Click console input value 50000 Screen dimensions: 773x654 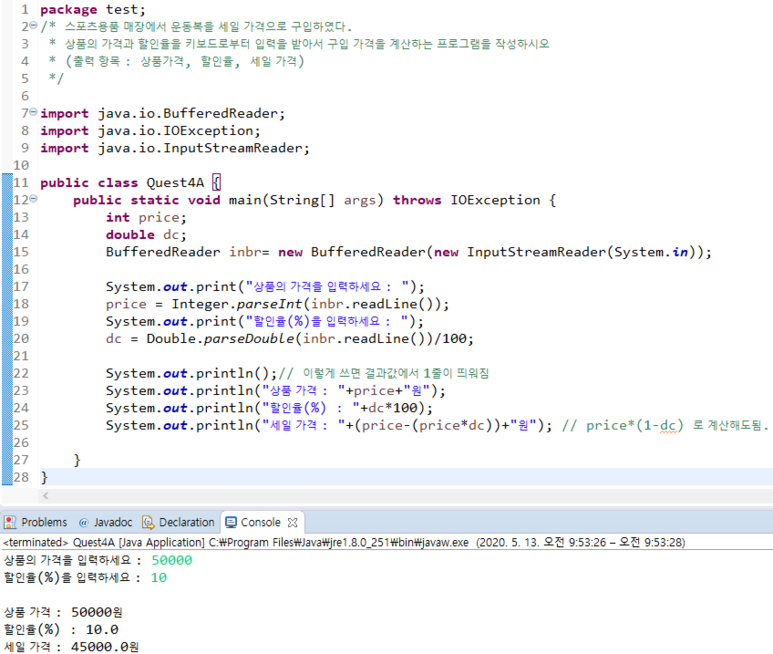pyautogui.click(x=172, y=560)
